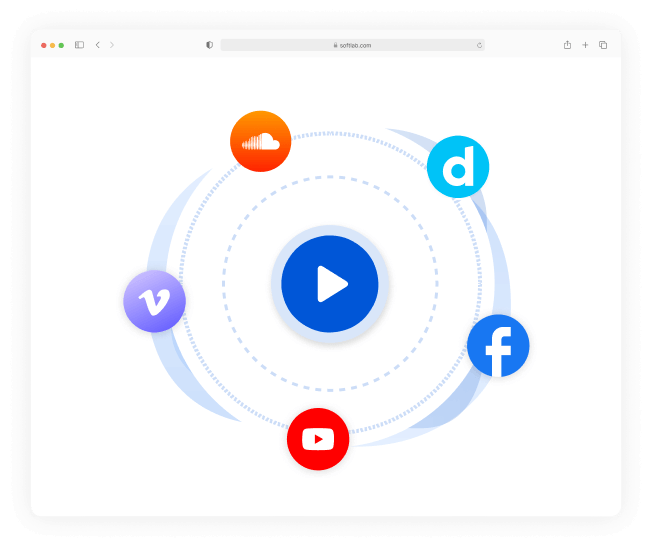Screen dimensions: 652x548
Task: Minimize the window with the yellow button
Action: pyautogui.click(x=52, y=45)
